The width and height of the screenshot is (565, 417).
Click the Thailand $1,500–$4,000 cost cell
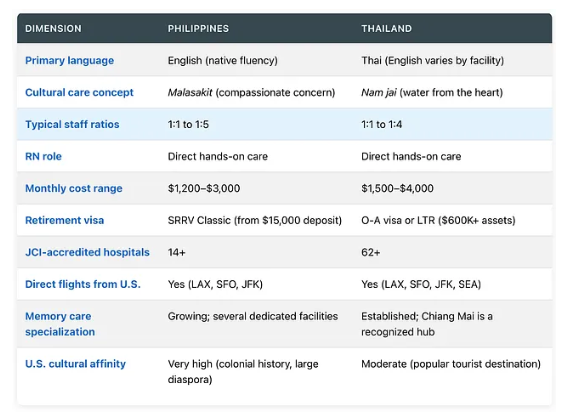(397, 188)
